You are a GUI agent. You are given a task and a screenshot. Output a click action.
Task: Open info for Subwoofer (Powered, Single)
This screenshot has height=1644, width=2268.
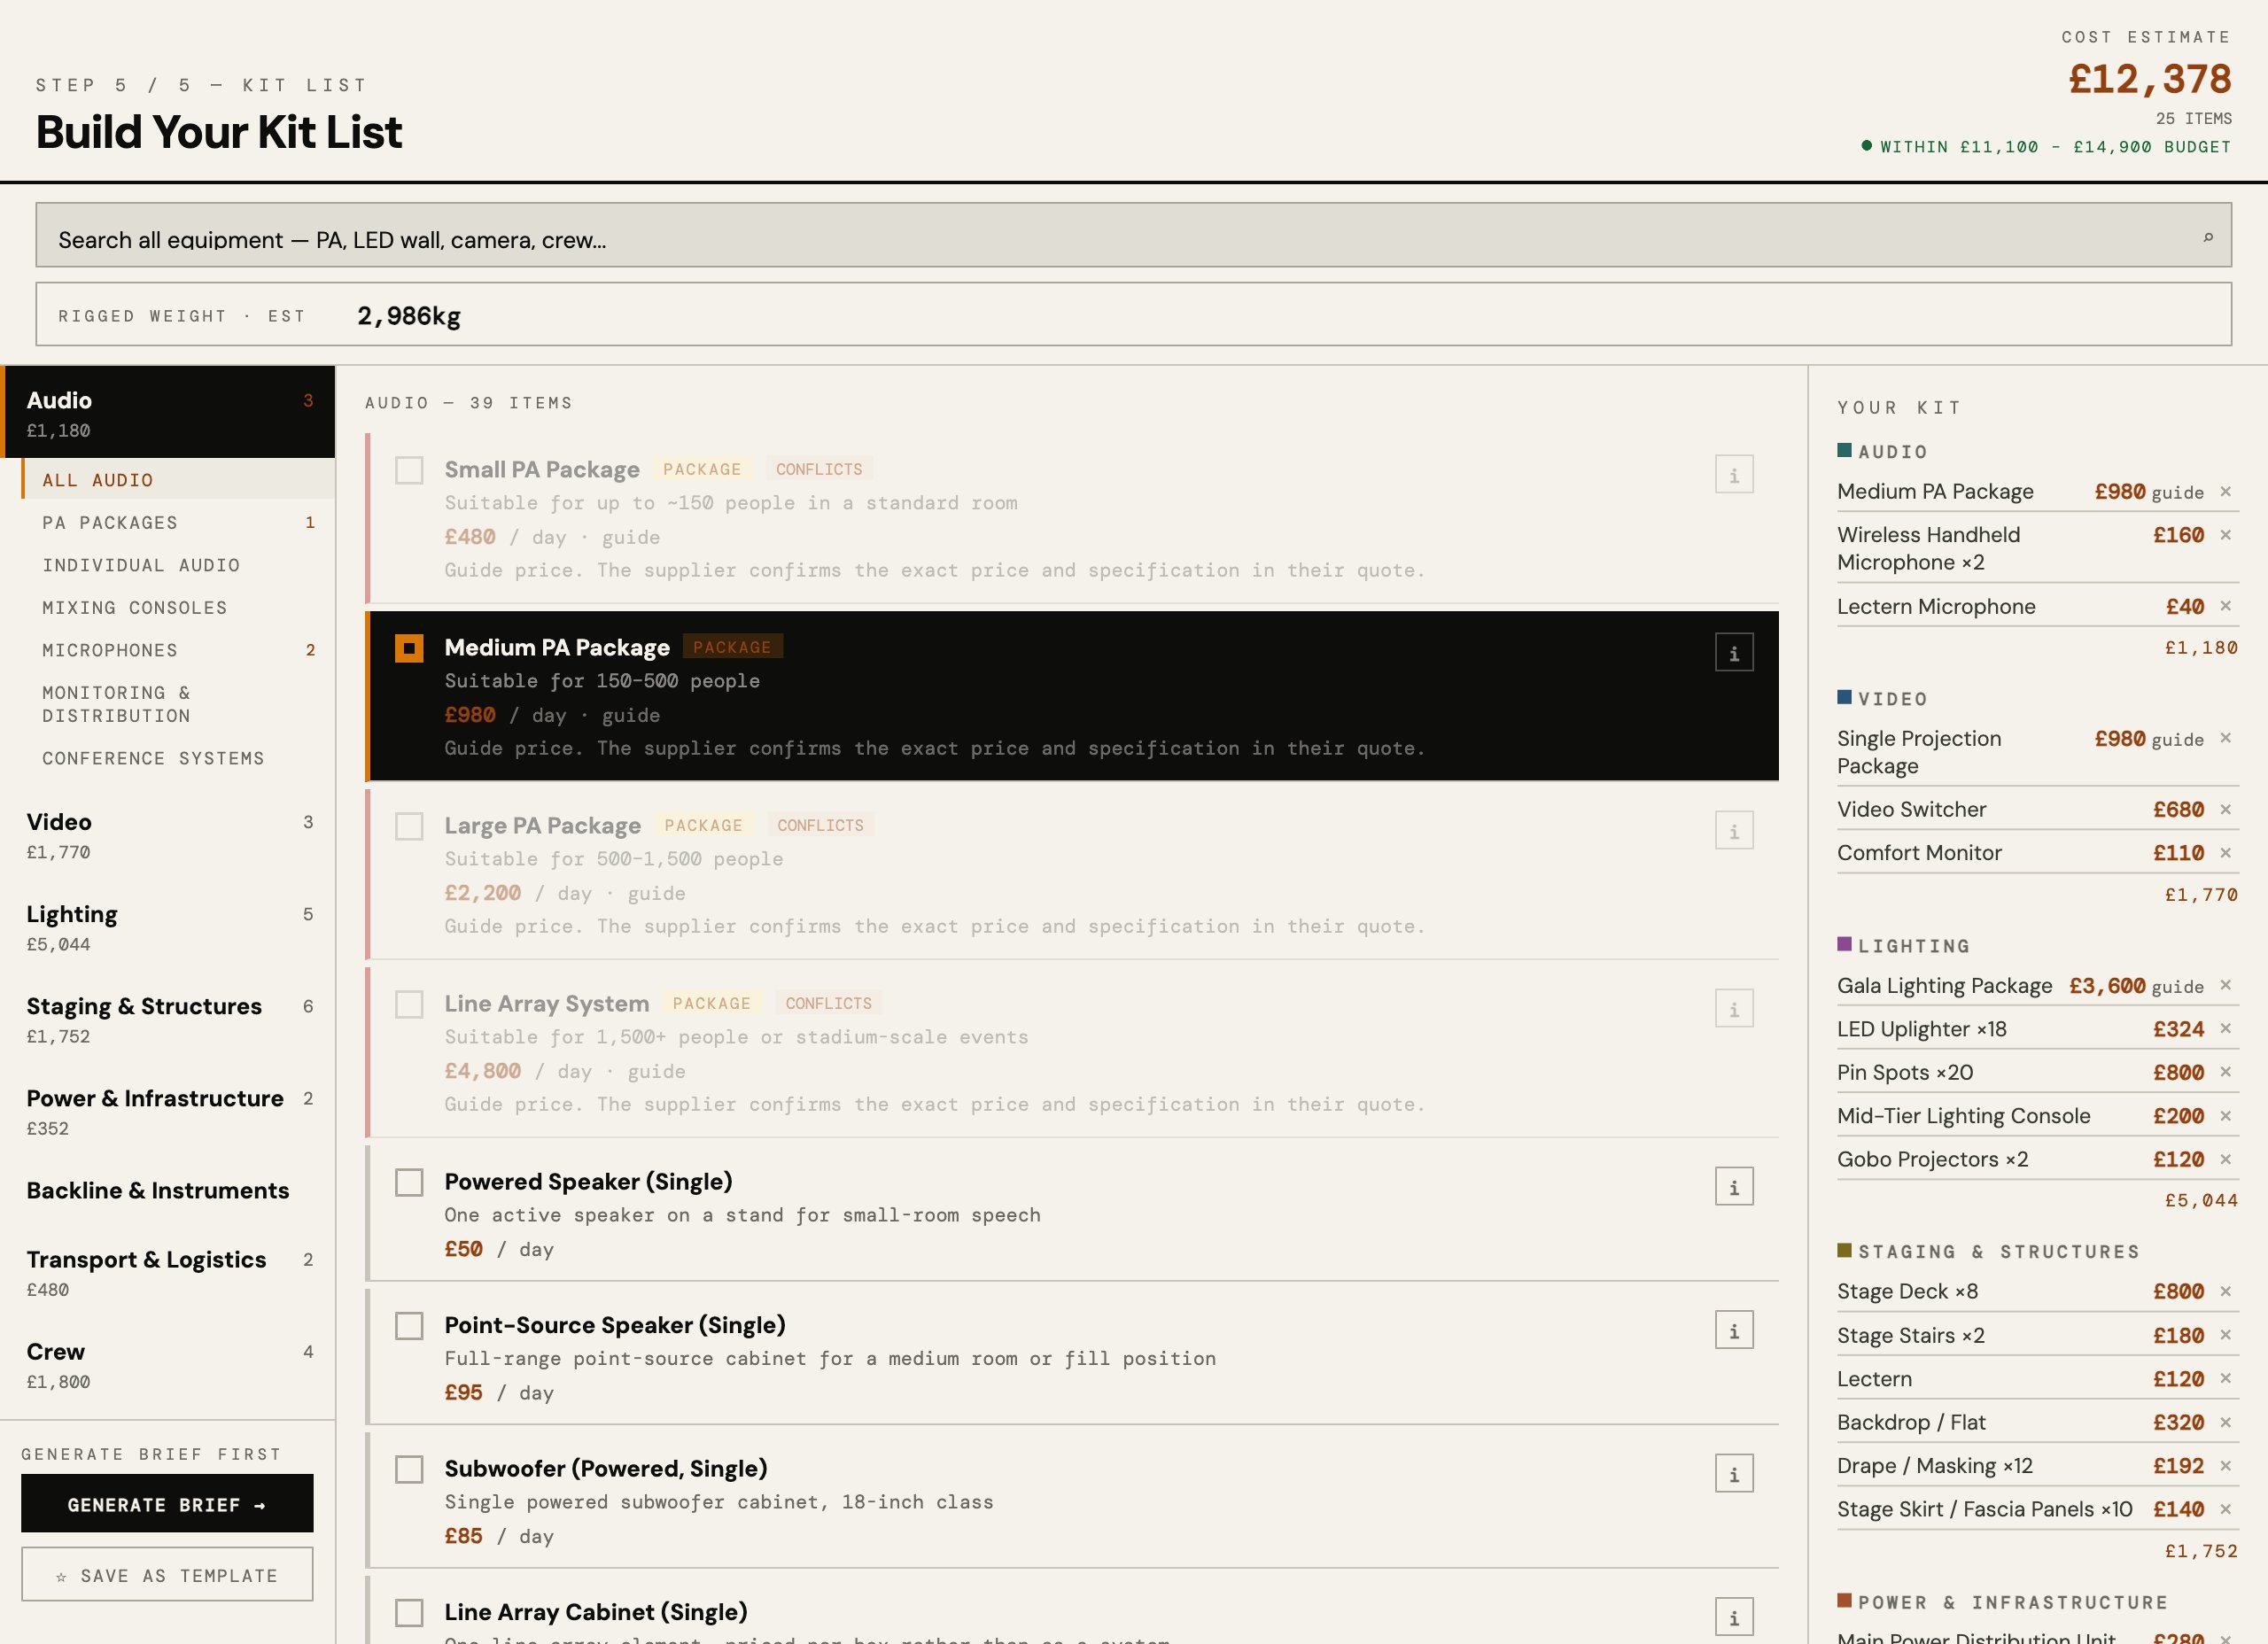click(1734, 1474)
